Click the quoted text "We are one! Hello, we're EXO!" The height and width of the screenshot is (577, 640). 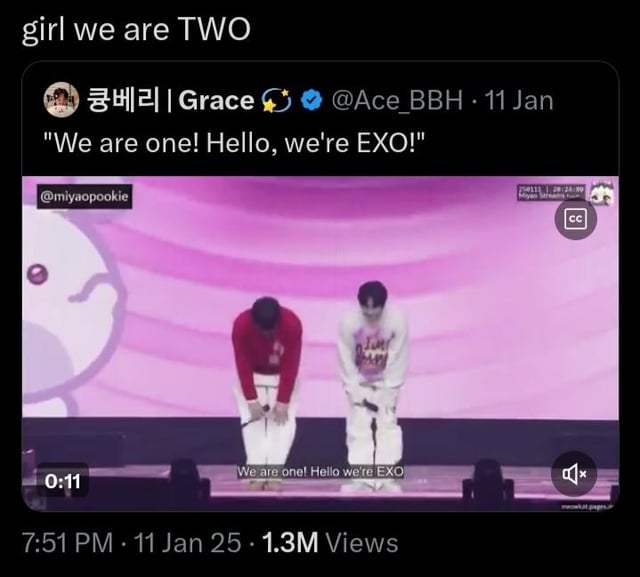(234, 143)
